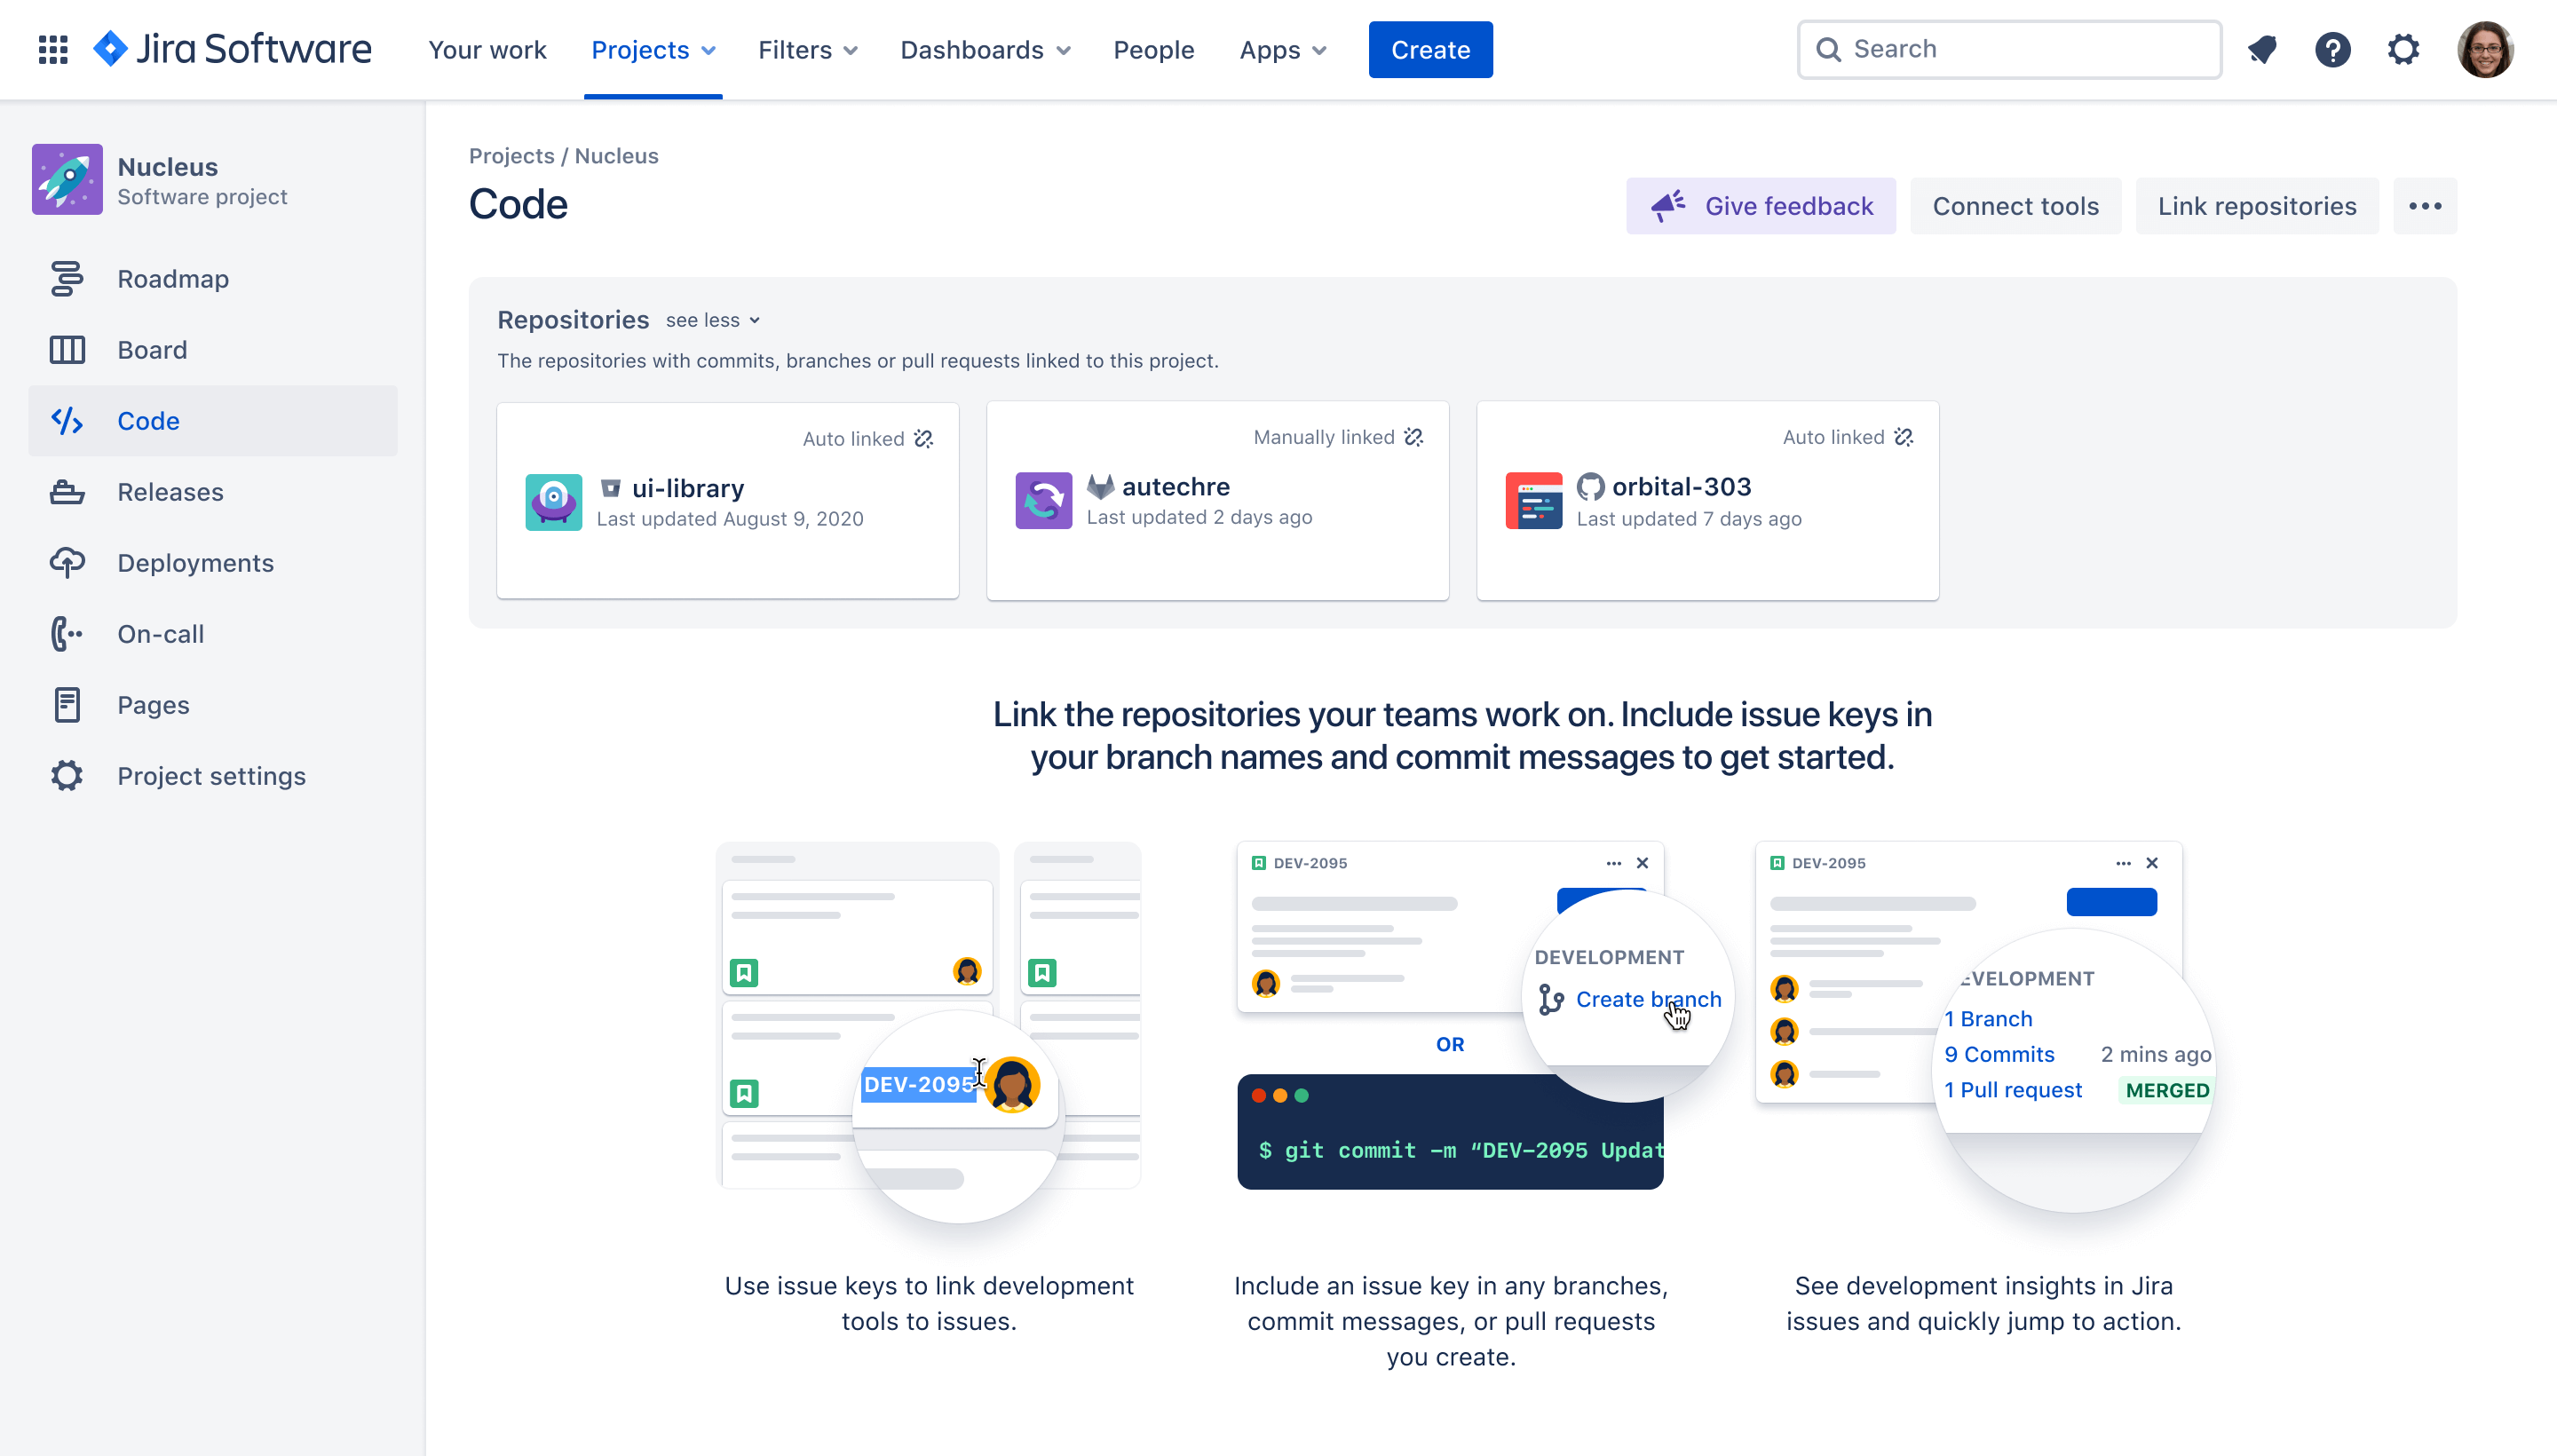Open the Connect tools button
The image size is (2557, 1456).
tap(2015, 205)
